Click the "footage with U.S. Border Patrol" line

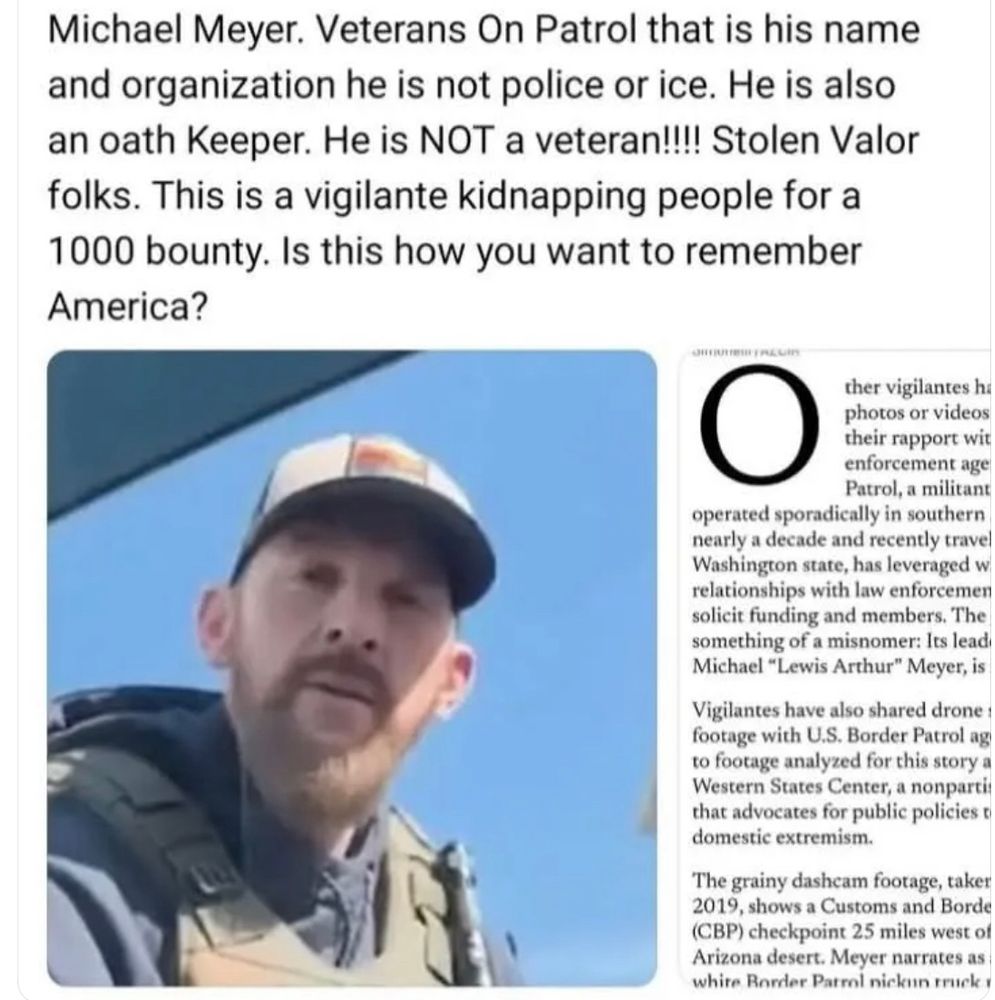pos(841,735)
